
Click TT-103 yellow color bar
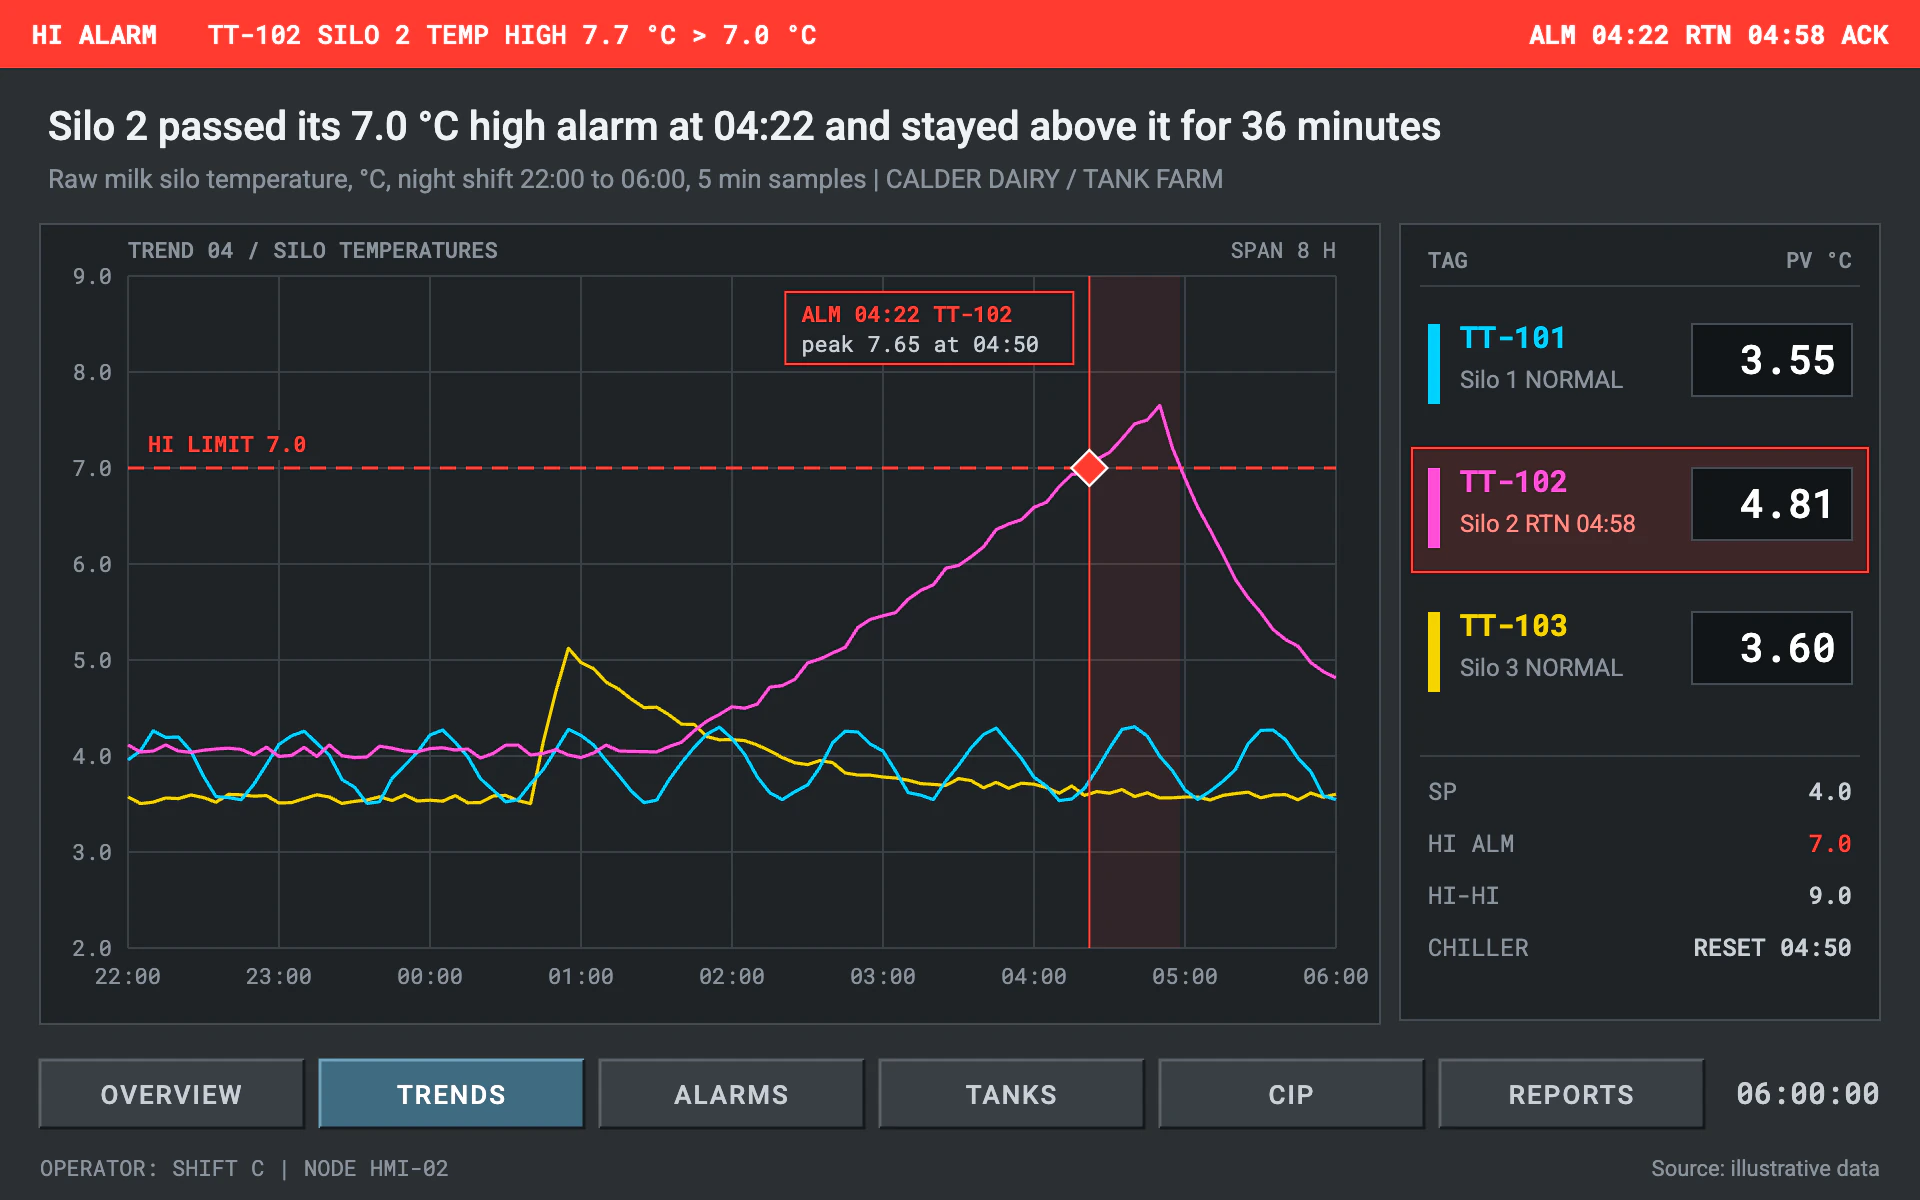coord(1434,652)
